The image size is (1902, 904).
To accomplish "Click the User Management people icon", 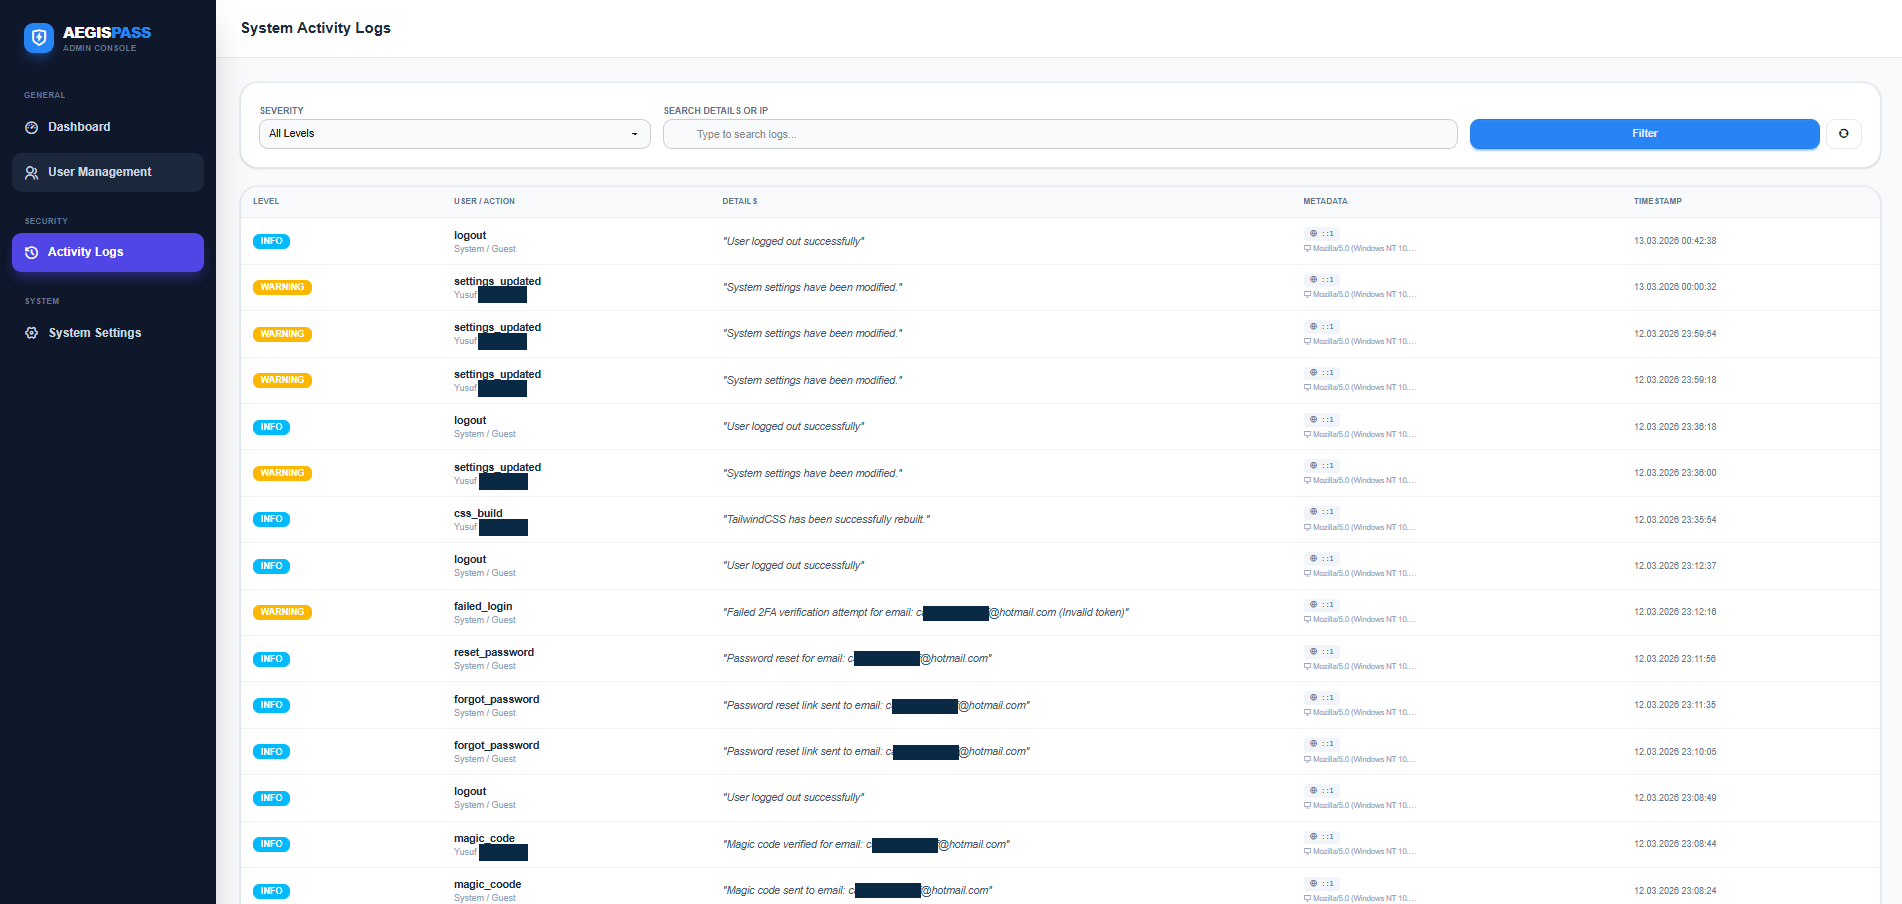I will click(x=32, y=173).
